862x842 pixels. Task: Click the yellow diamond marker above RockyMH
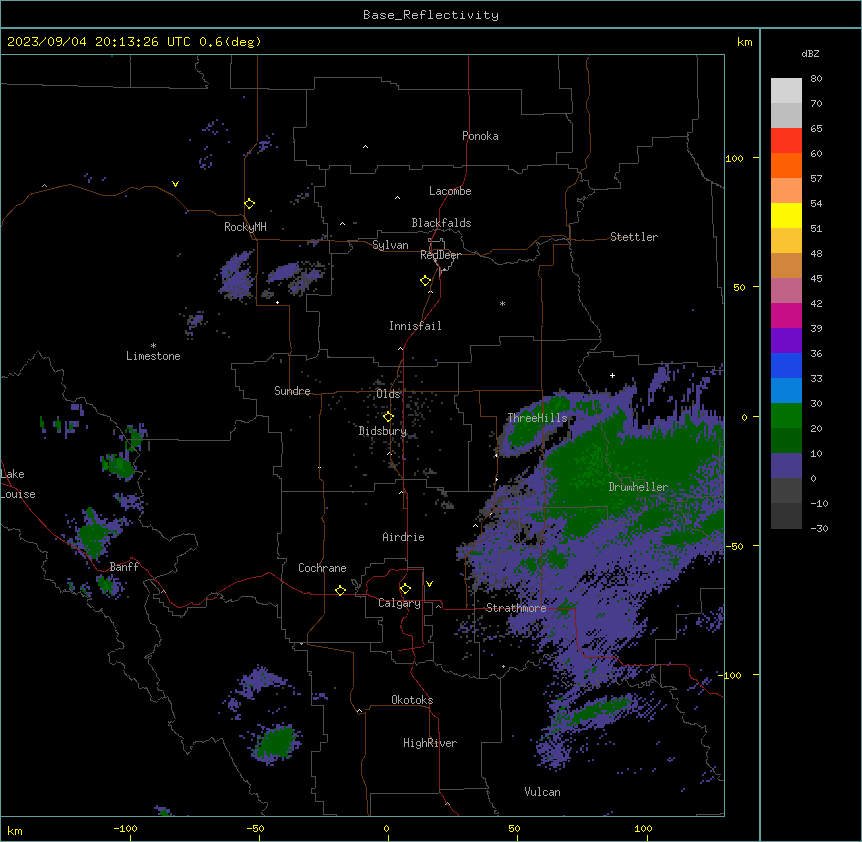(x=249, y=204)
